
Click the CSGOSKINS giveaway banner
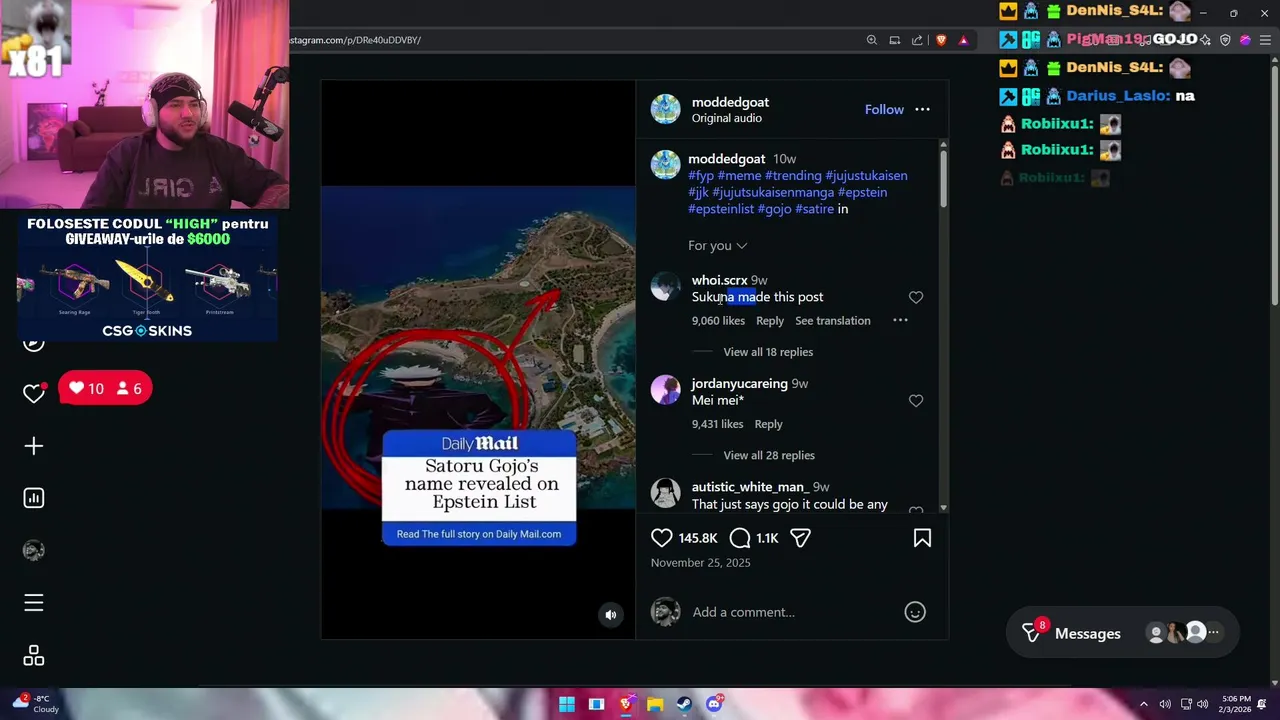tap(147, 277)
